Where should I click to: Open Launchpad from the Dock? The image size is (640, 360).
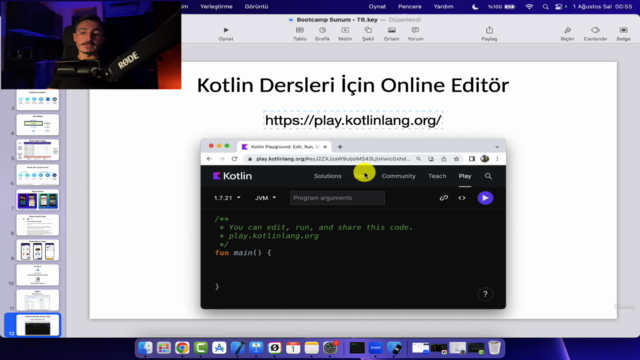pos(164,348)
